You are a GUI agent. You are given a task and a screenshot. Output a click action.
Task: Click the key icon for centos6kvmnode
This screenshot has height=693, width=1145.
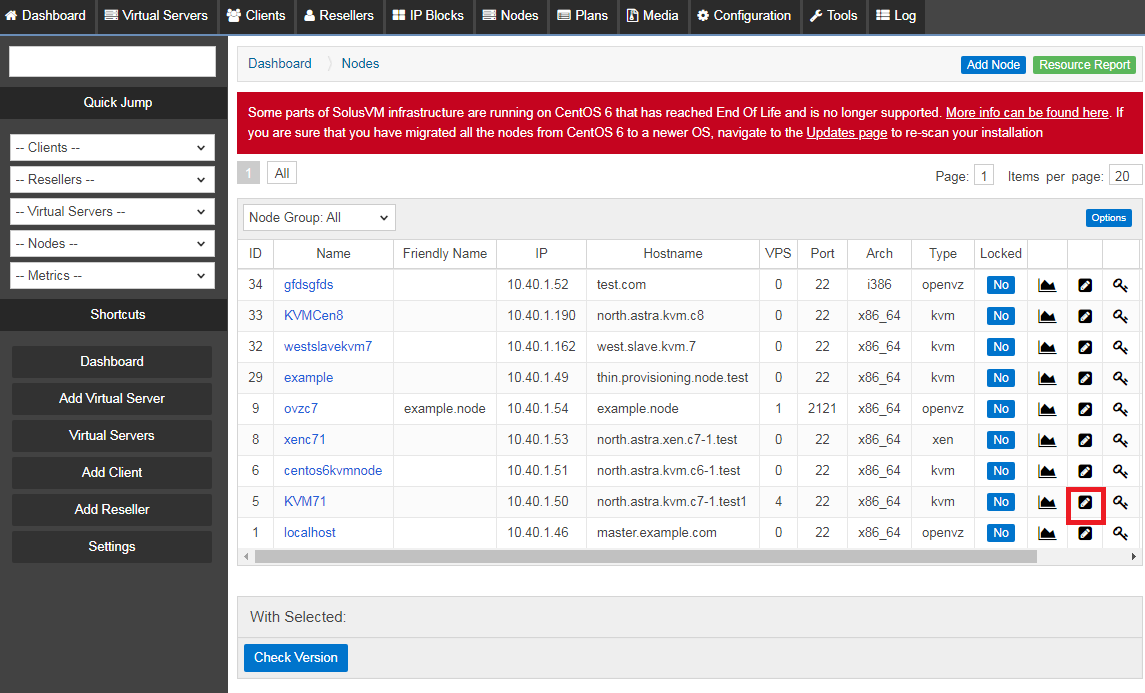1119,470
